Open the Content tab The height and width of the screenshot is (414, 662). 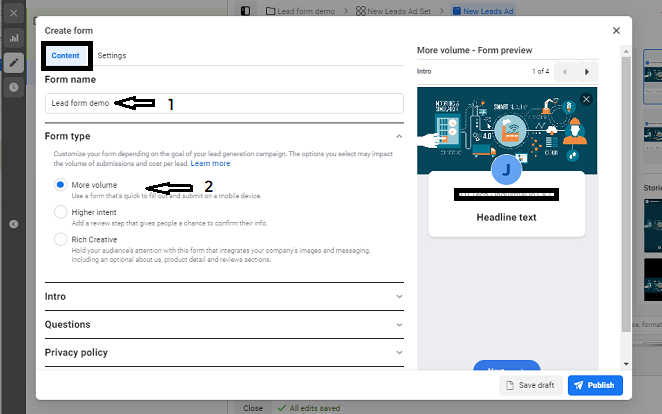66,56
